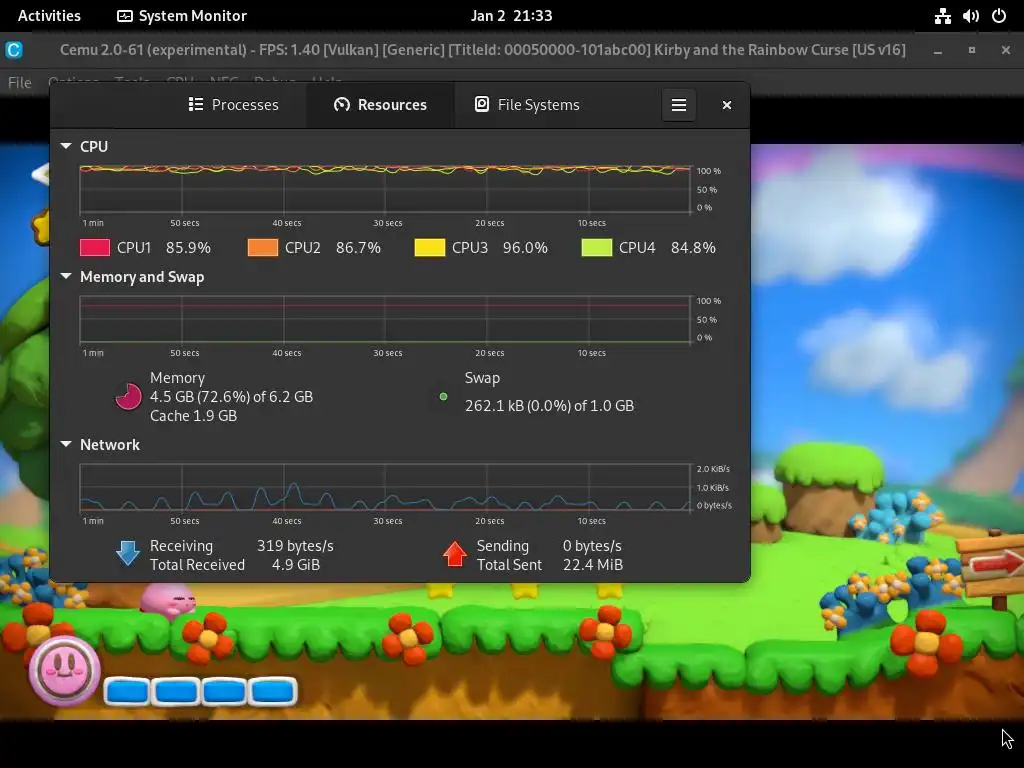
Task: Click the red arrow signpost in game
Action: click(x=995, y=563)
